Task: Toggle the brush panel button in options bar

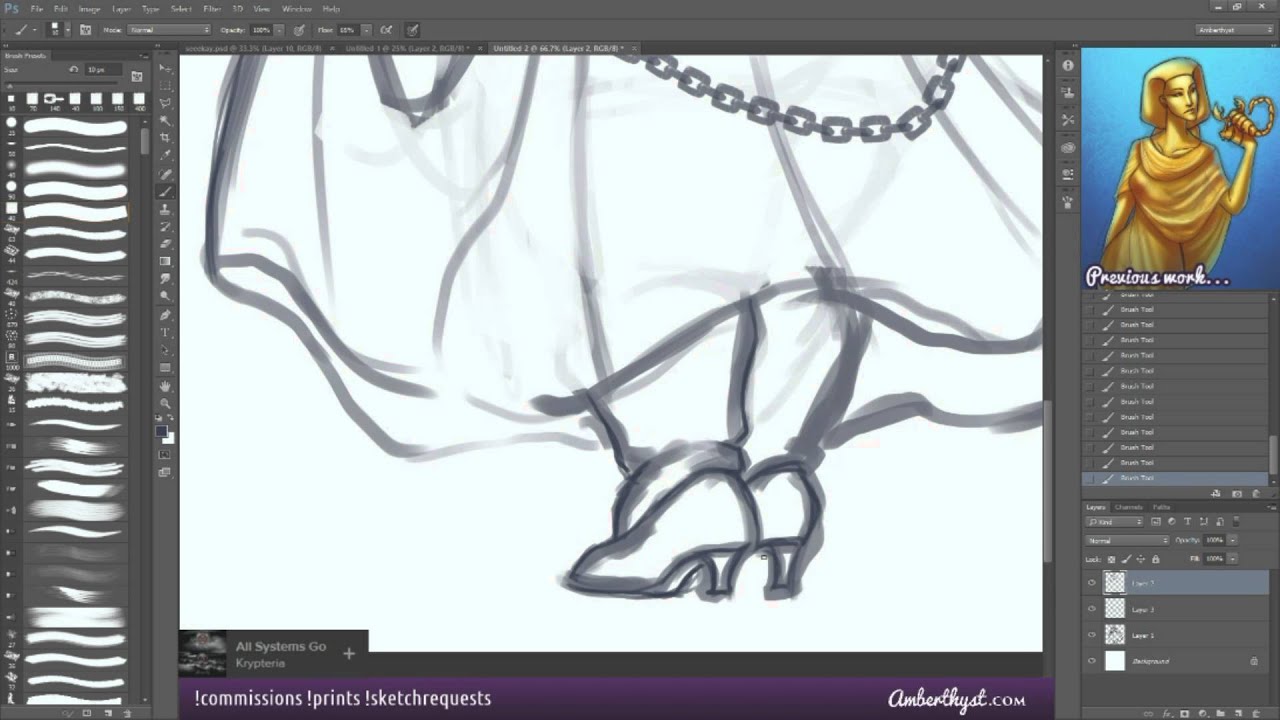Action: (86, 30)
